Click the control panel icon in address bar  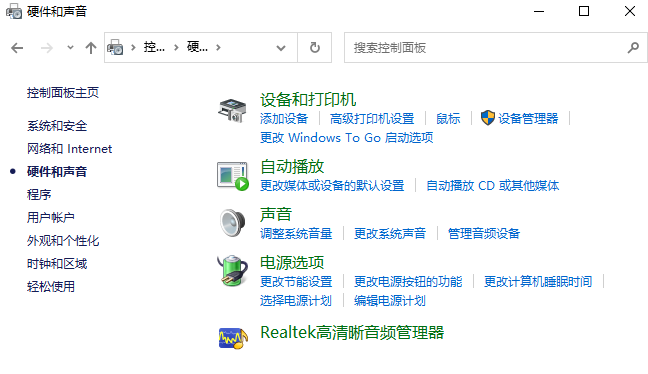pos(115,48)
